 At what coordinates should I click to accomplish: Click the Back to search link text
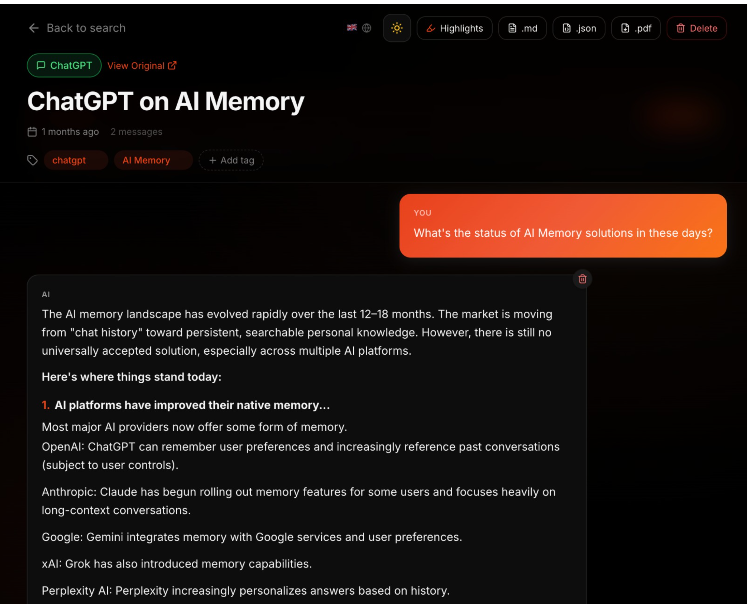86,28
